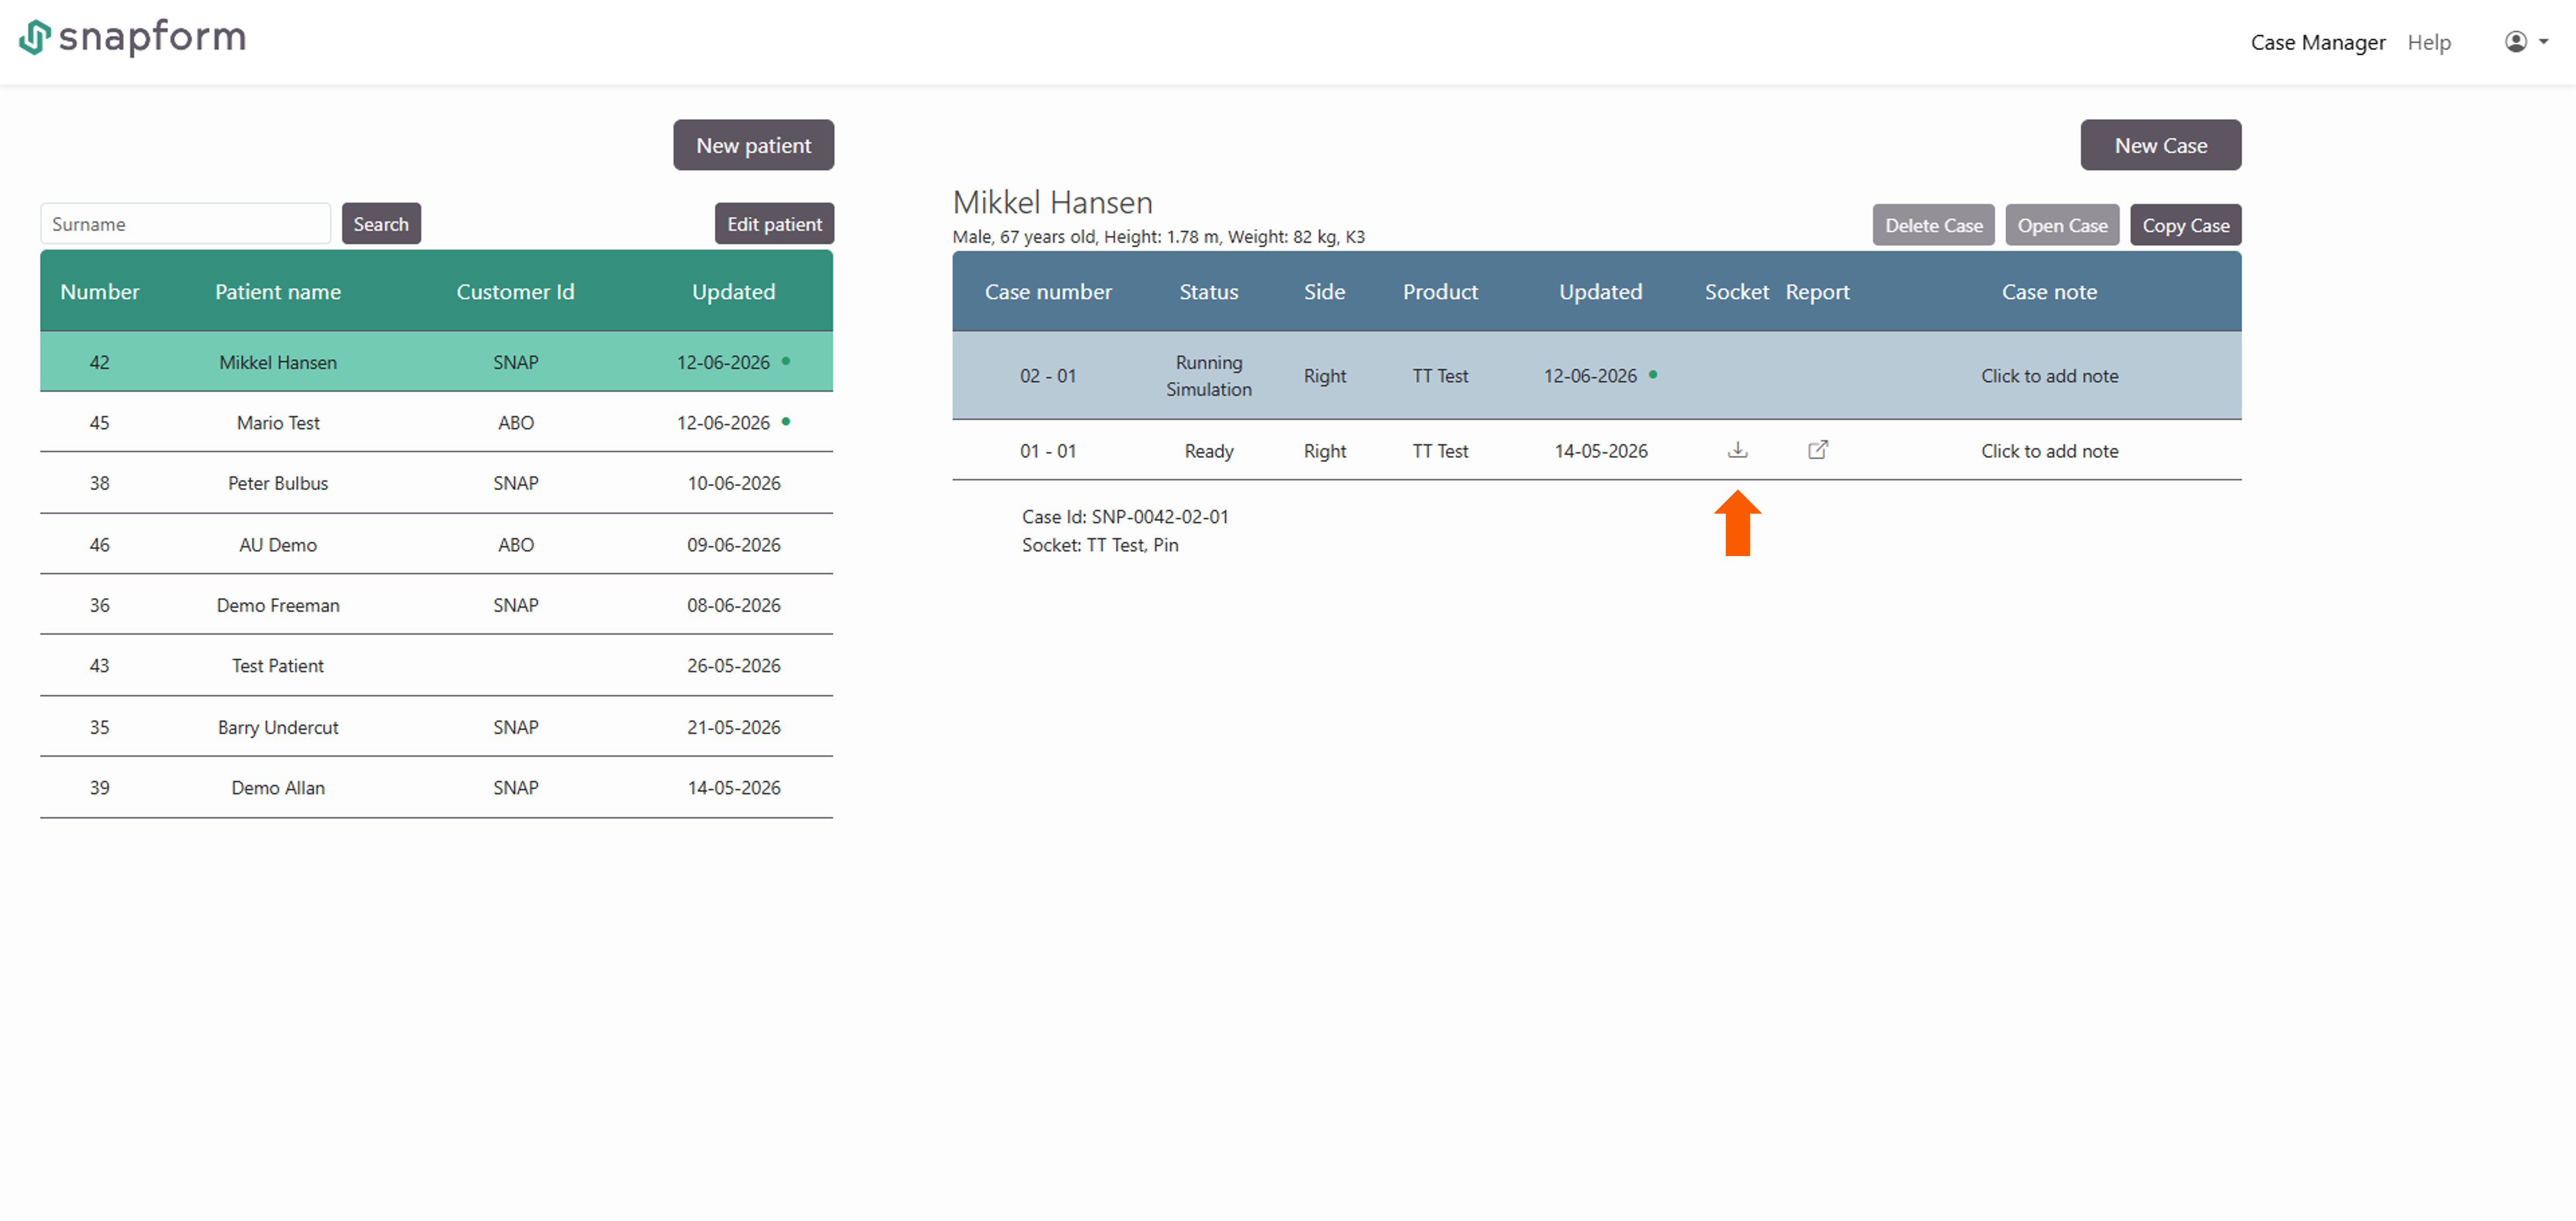The image size is (2576, 1221).
Task: Click the Case Id SNP-0042-02-01 text
Action: [x=1124, y=516]
